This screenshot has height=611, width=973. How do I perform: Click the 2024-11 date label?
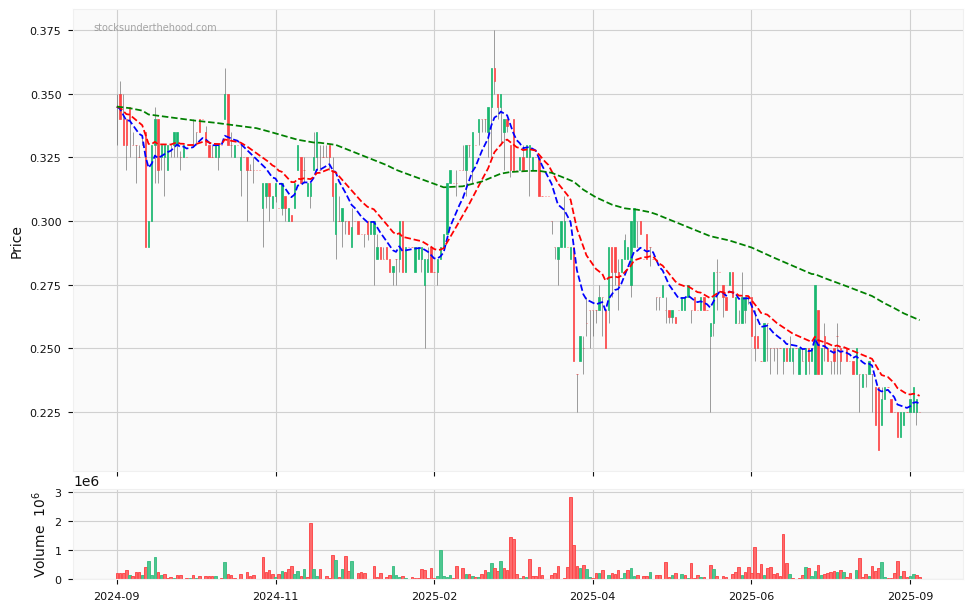tap(276, 597)
